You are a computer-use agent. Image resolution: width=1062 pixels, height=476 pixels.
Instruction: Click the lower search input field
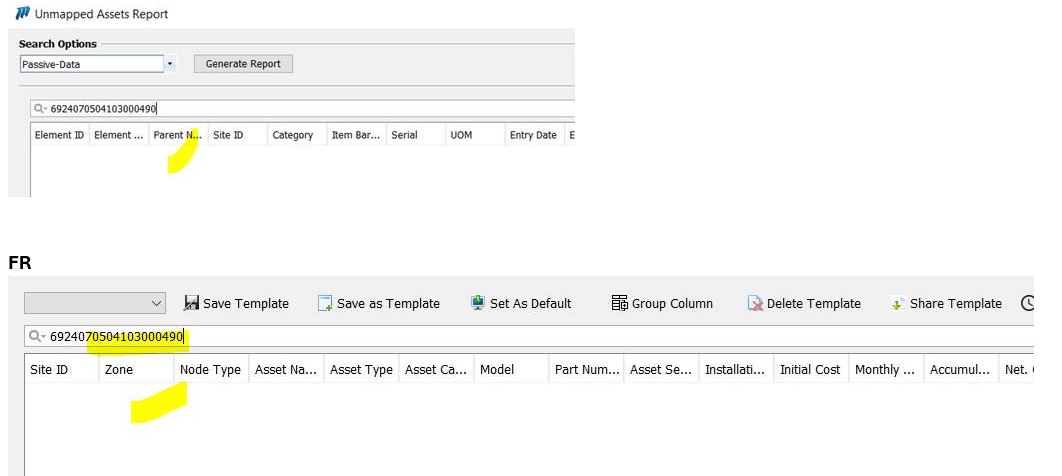tap(600, 337)
